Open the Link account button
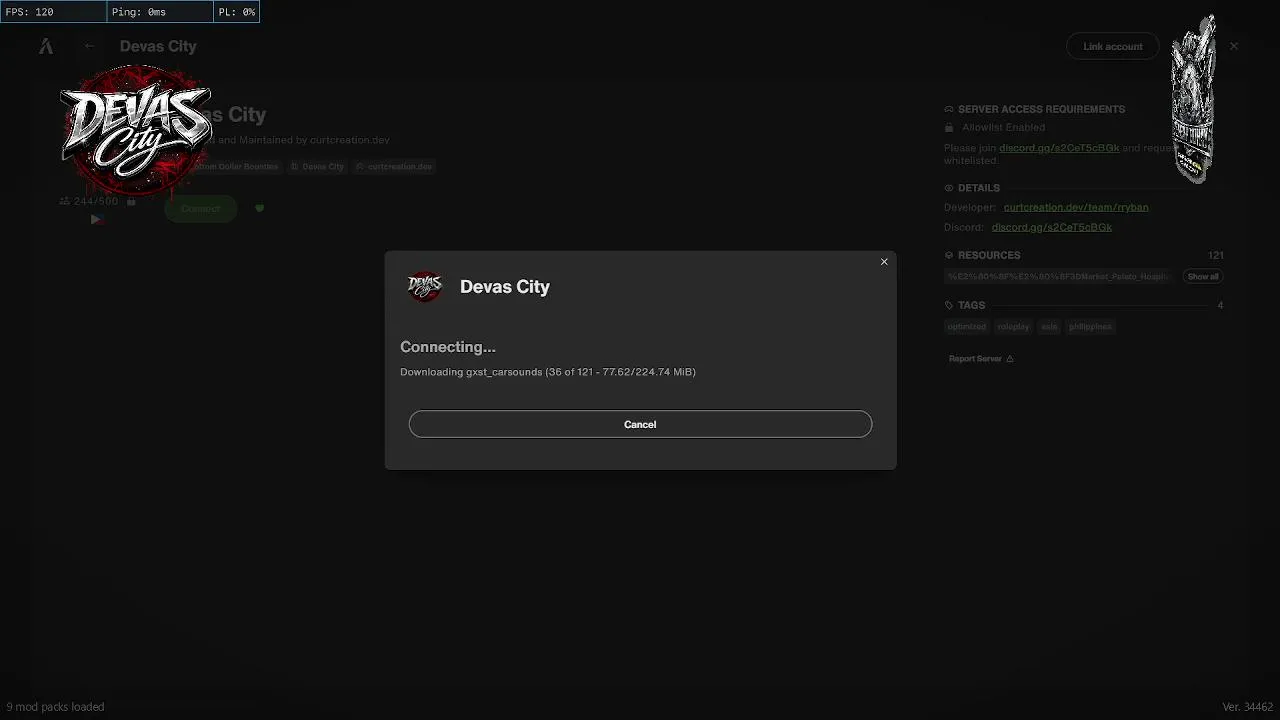This screenshot has height=720, width=1280. click(x=1113, y=46)
